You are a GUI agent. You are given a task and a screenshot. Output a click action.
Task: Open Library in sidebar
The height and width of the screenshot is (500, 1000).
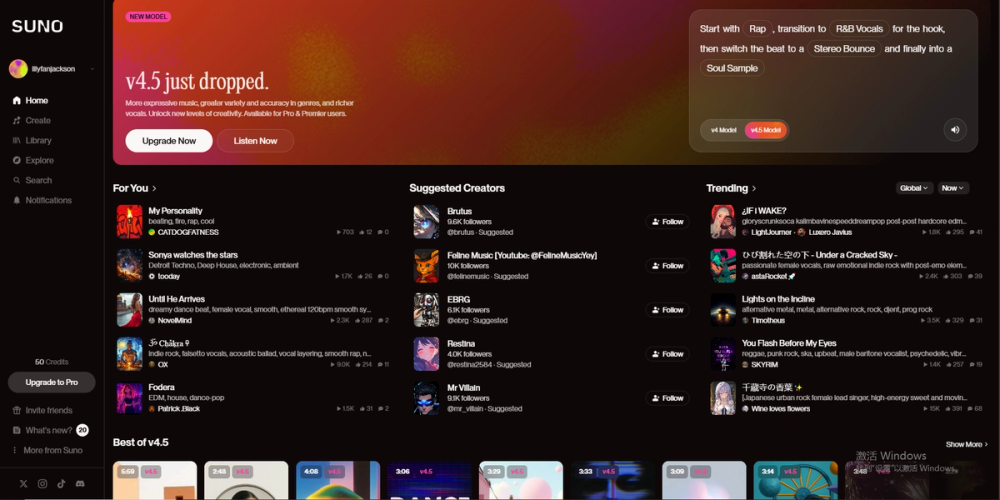tap(32, 140)
